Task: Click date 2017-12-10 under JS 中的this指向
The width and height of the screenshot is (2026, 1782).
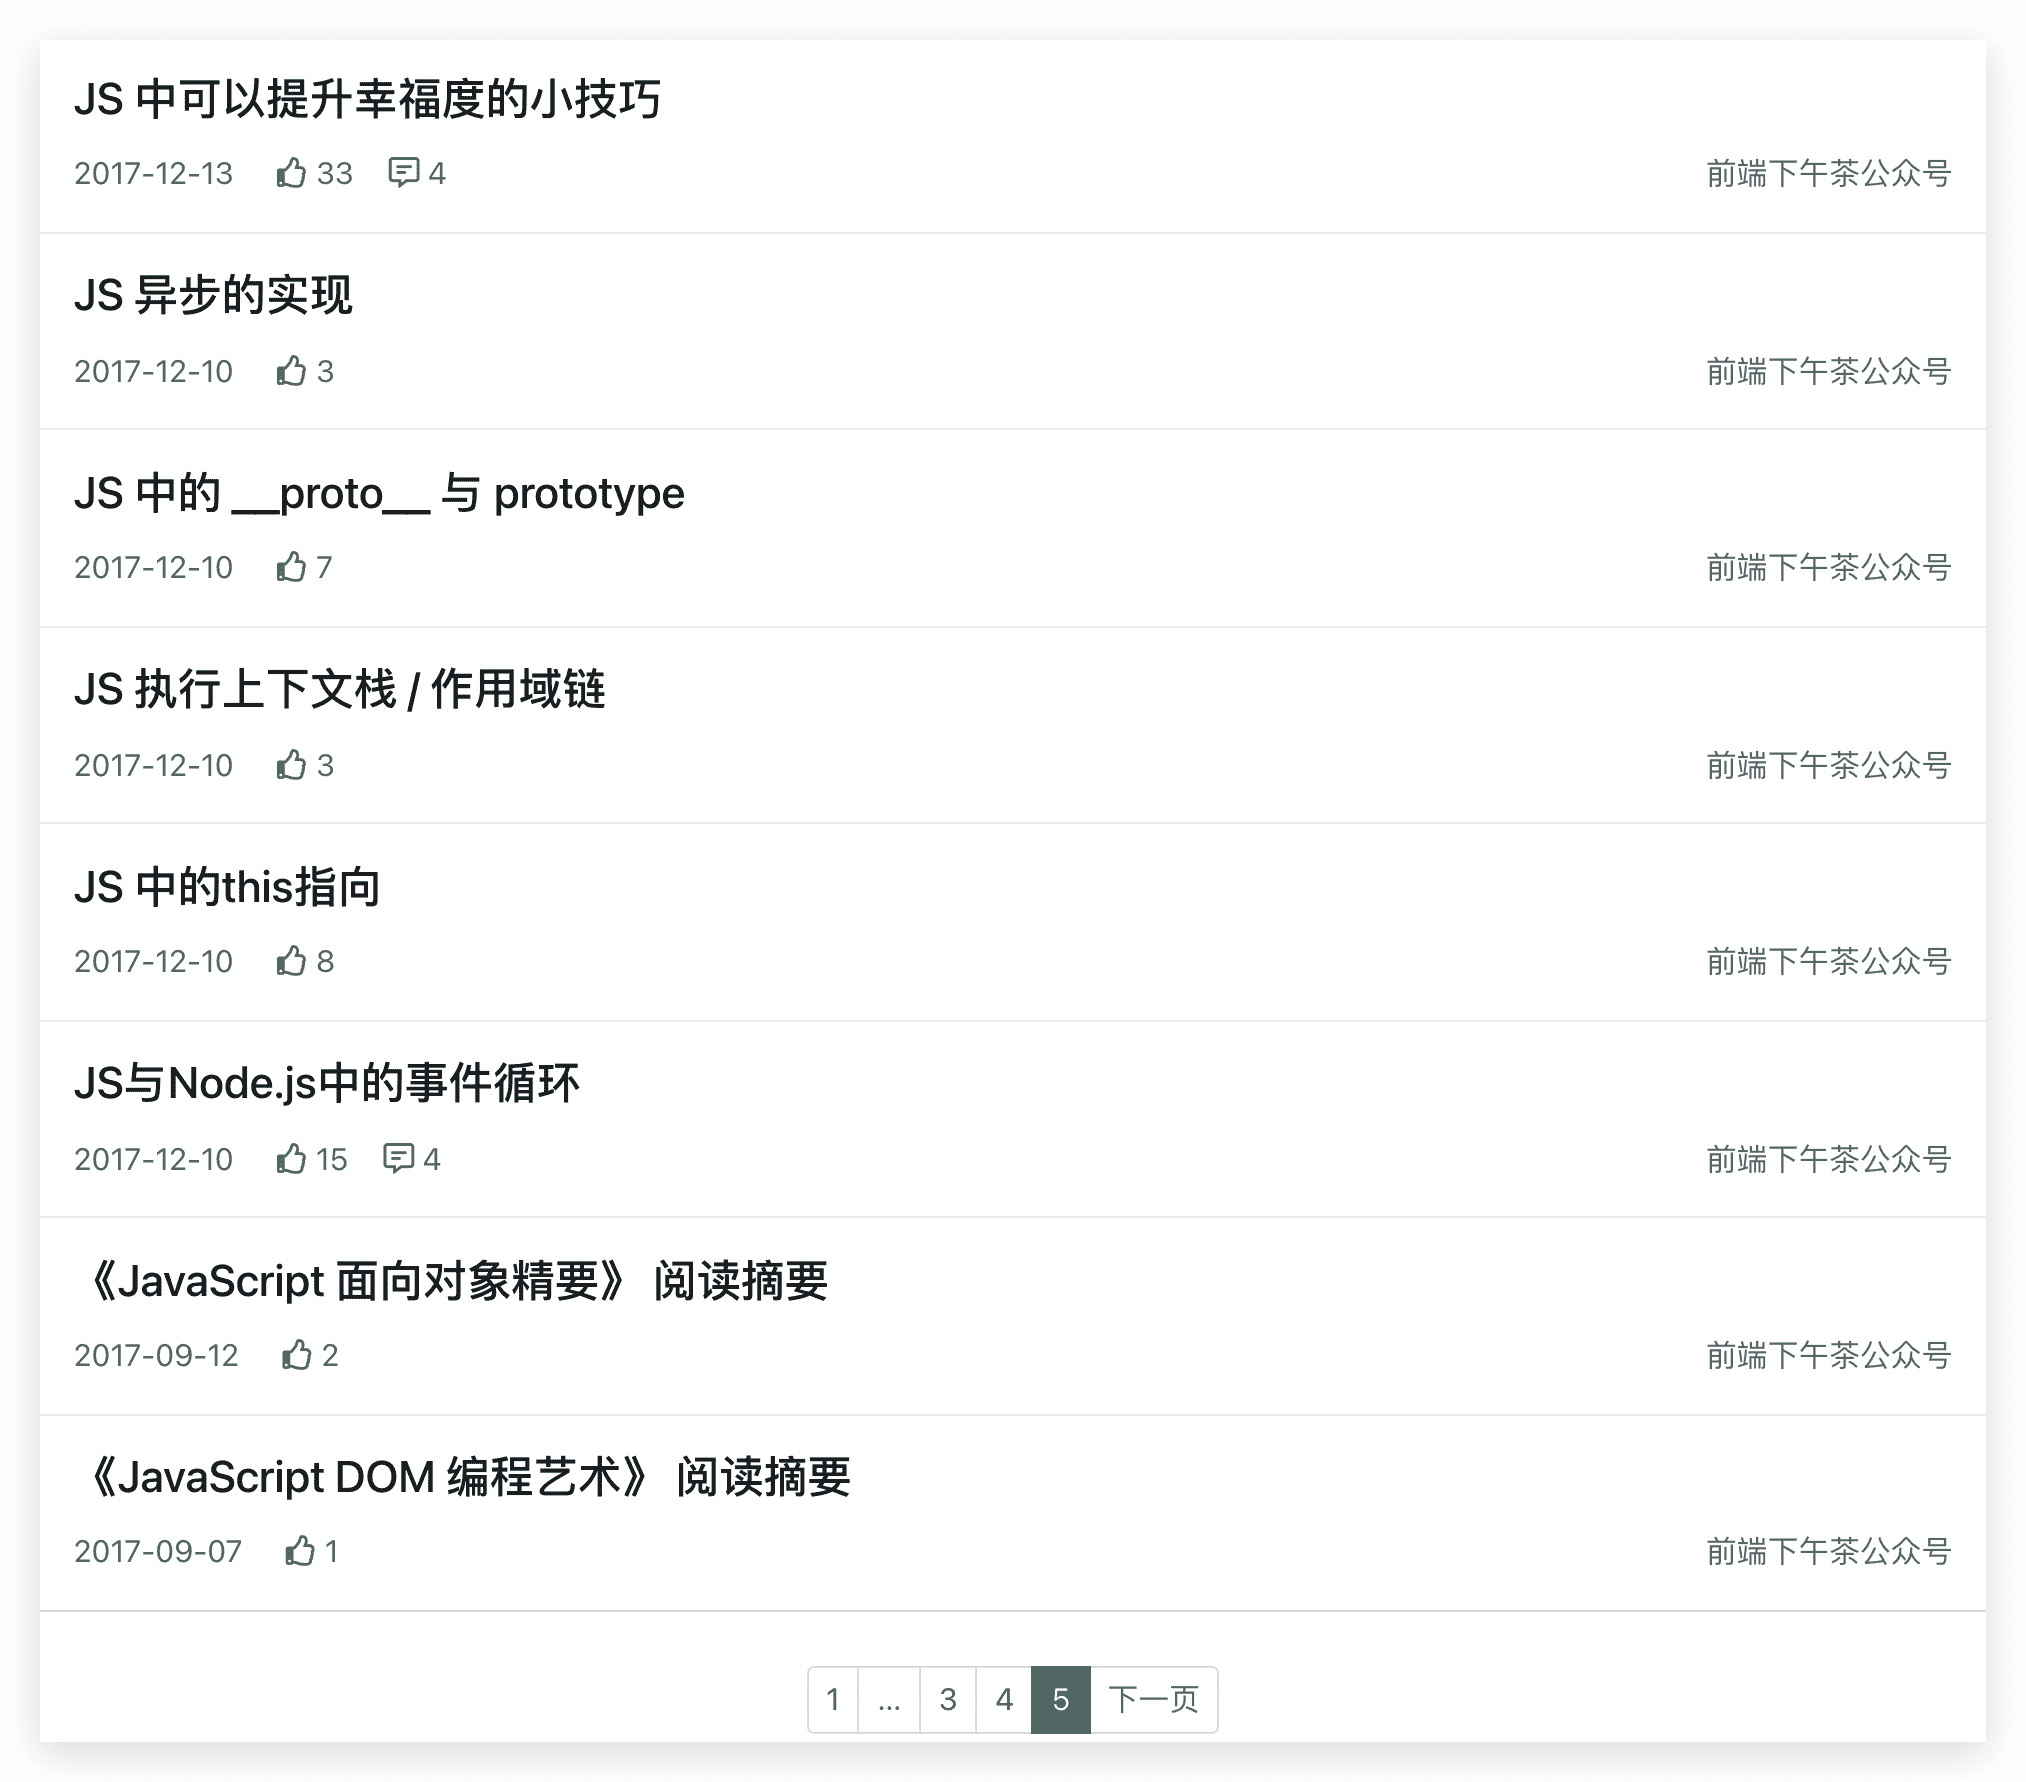Action: [153, 961]
